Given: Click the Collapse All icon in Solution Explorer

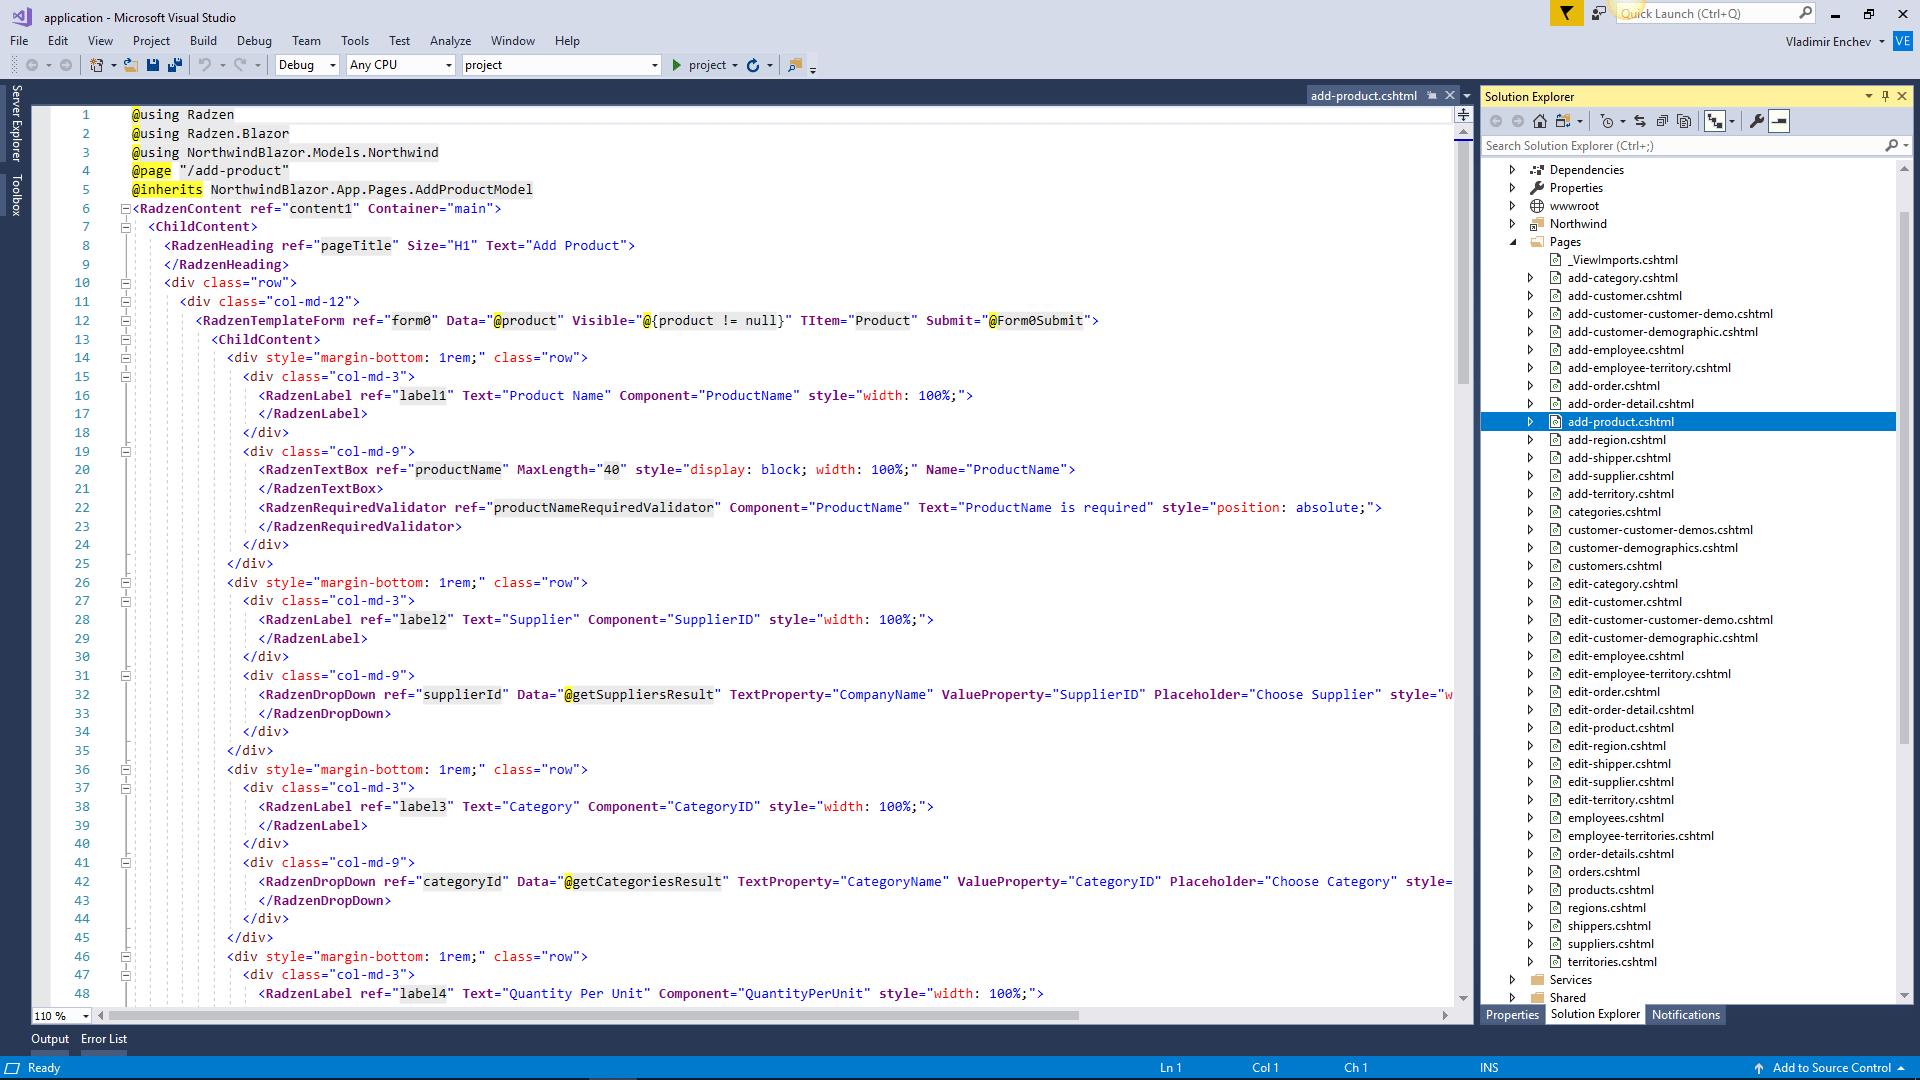Looking at the screenshot, I should [x=1662, y=121].
